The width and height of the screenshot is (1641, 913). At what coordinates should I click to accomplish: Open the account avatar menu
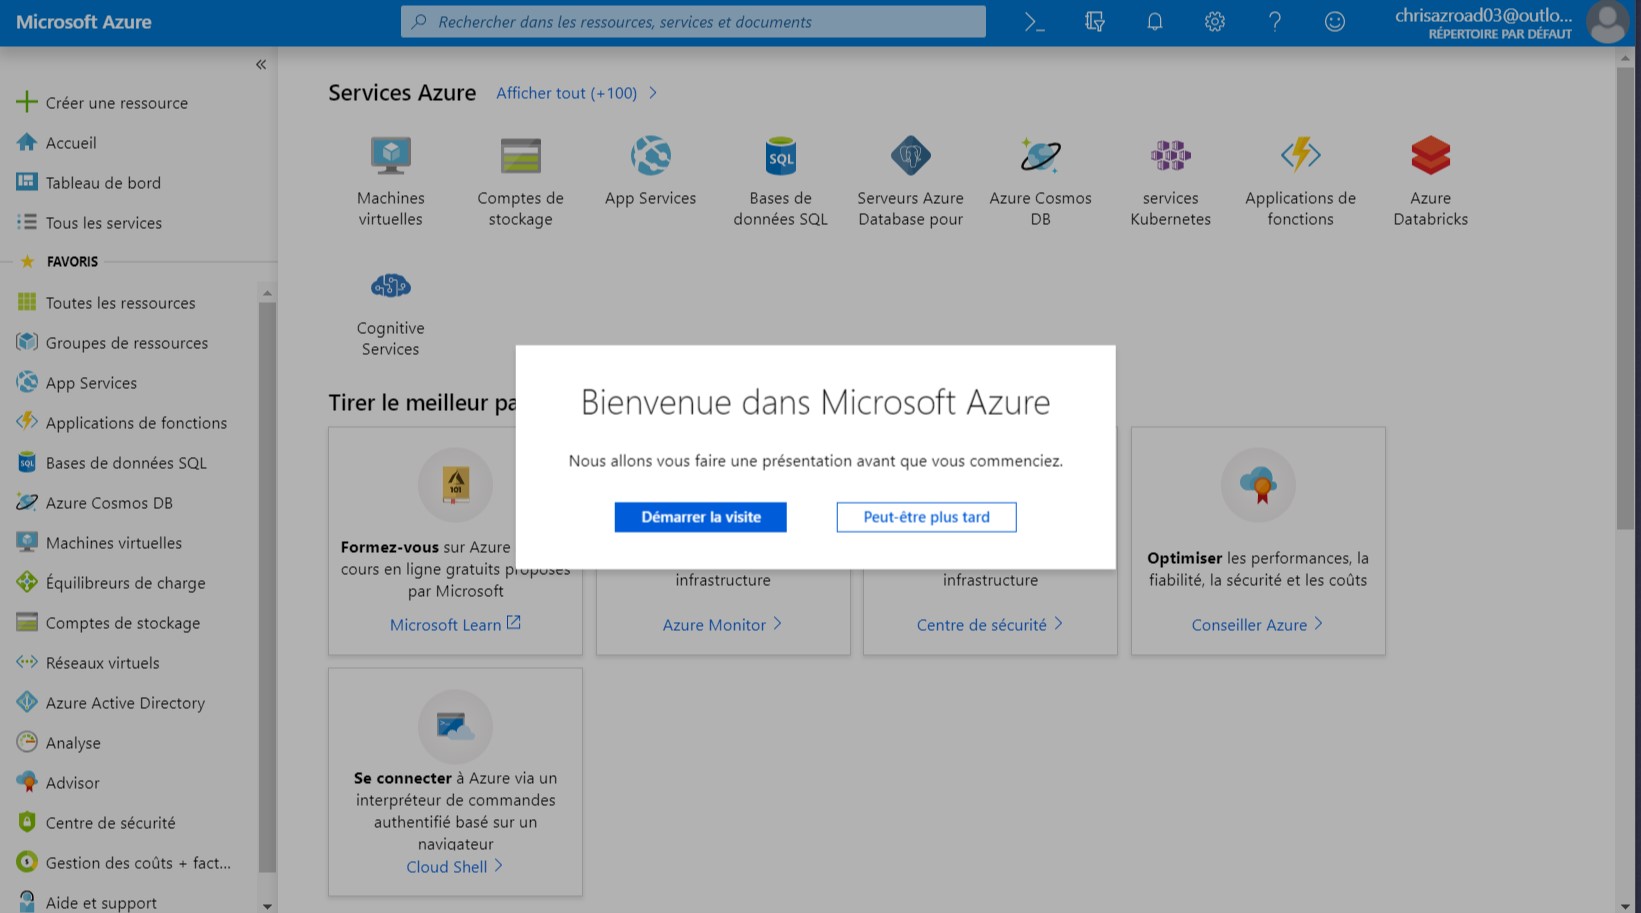click(x=1607, y=22)
